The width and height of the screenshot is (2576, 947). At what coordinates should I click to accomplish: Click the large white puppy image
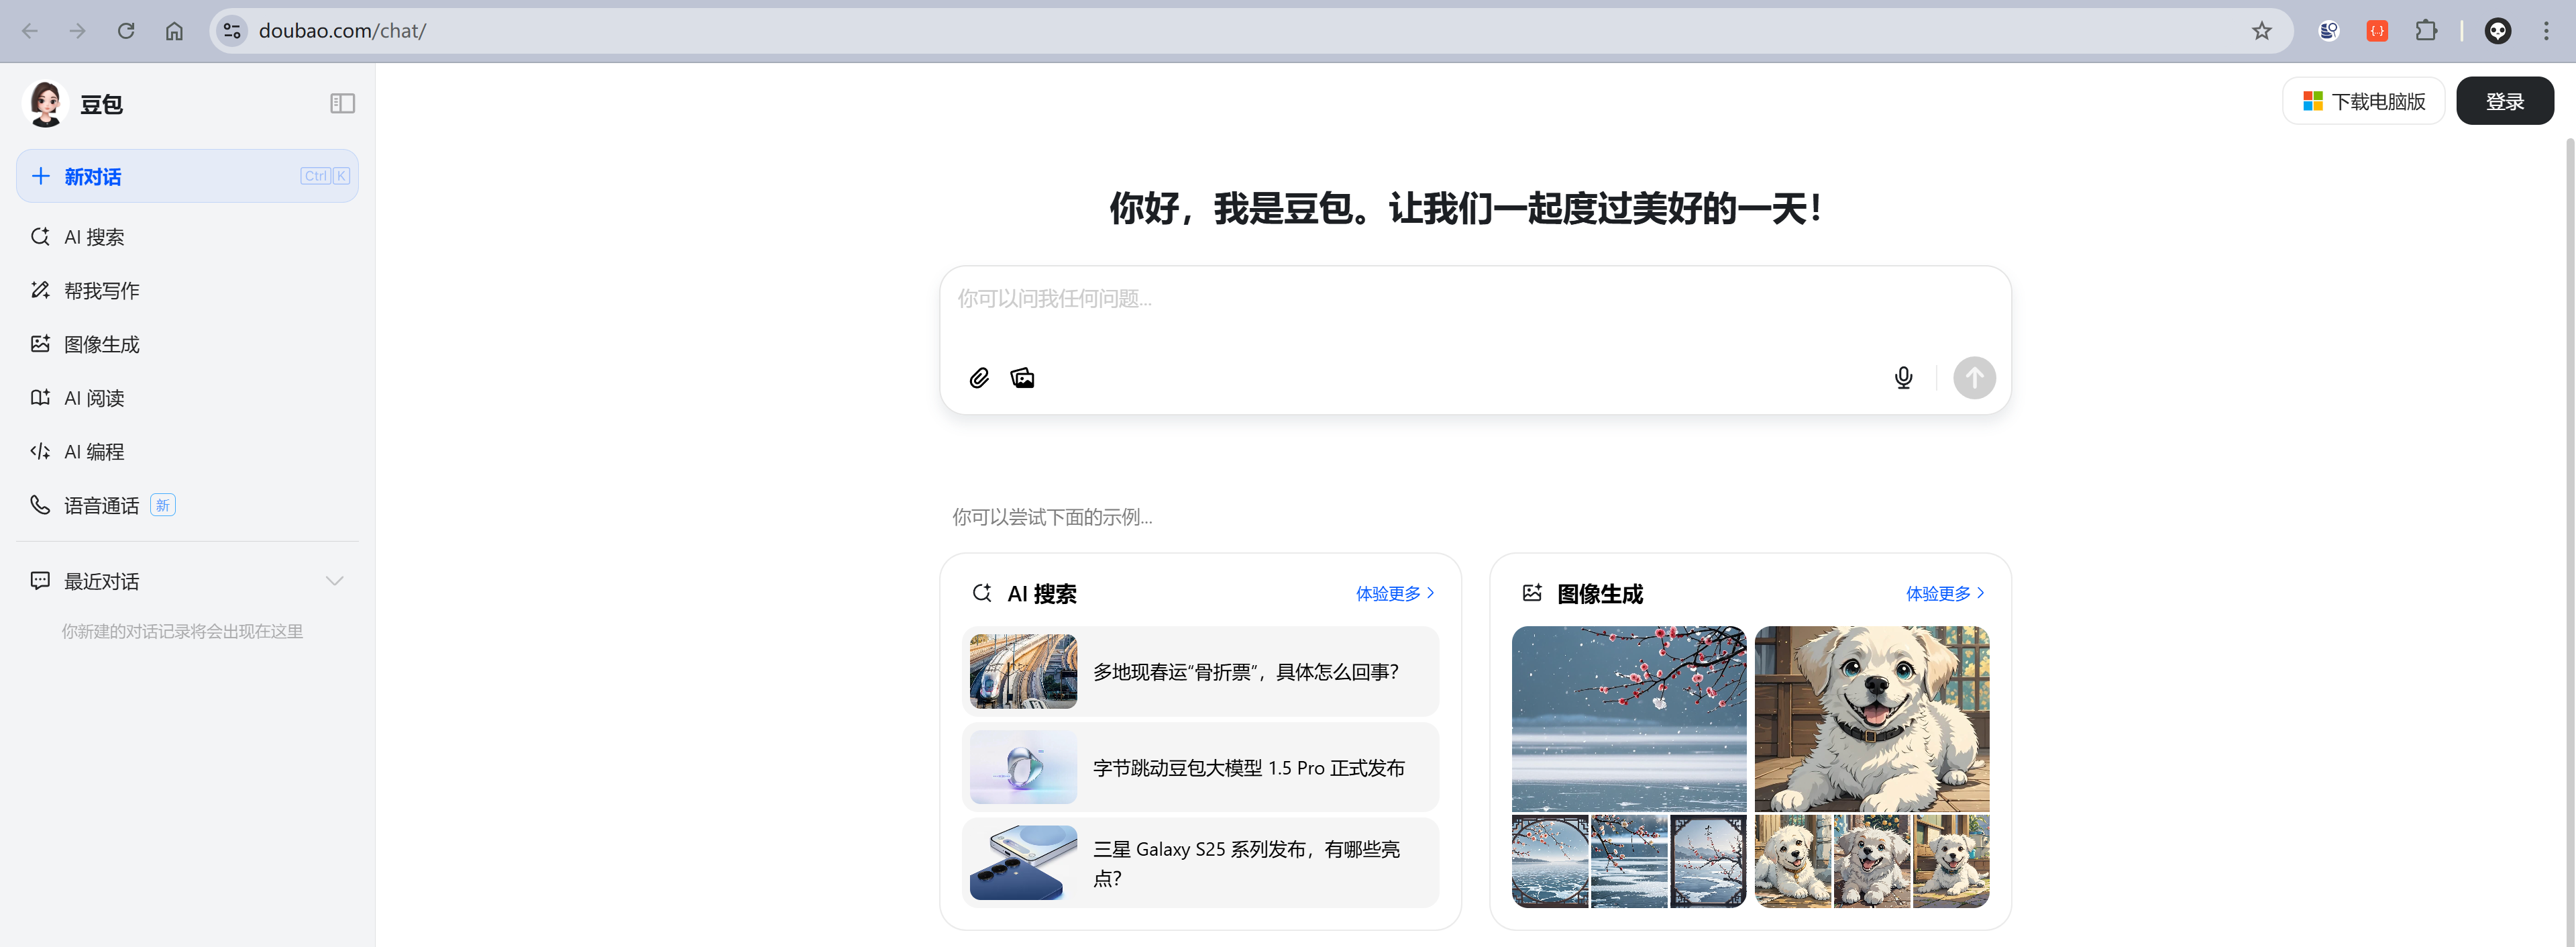1872,719
